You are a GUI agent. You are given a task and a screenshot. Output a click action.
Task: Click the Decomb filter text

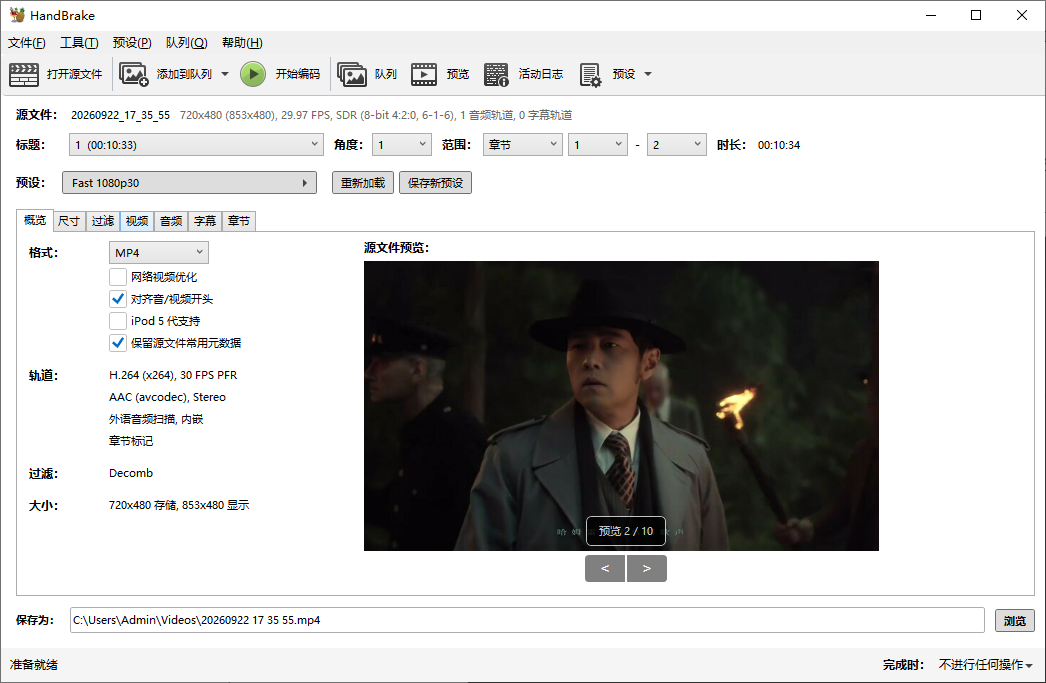click(131, 473)
